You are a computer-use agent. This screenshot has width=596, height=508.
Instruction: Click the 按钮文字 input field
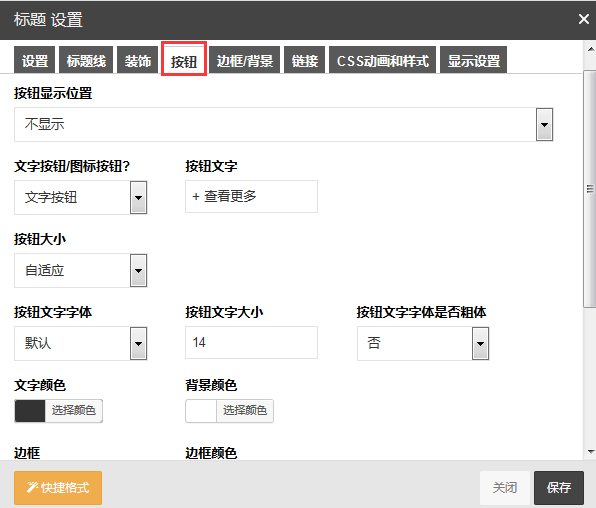[251, 197]
